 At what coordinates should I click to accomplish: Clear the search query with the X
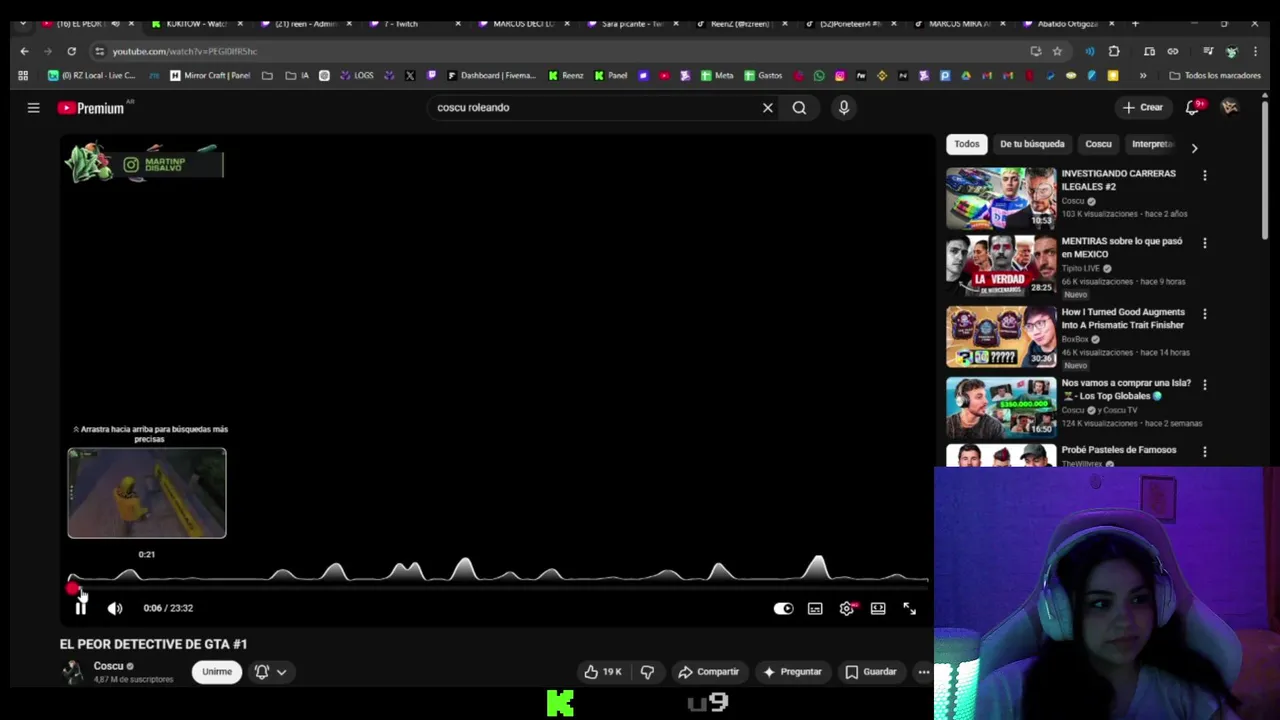point(768,107)
